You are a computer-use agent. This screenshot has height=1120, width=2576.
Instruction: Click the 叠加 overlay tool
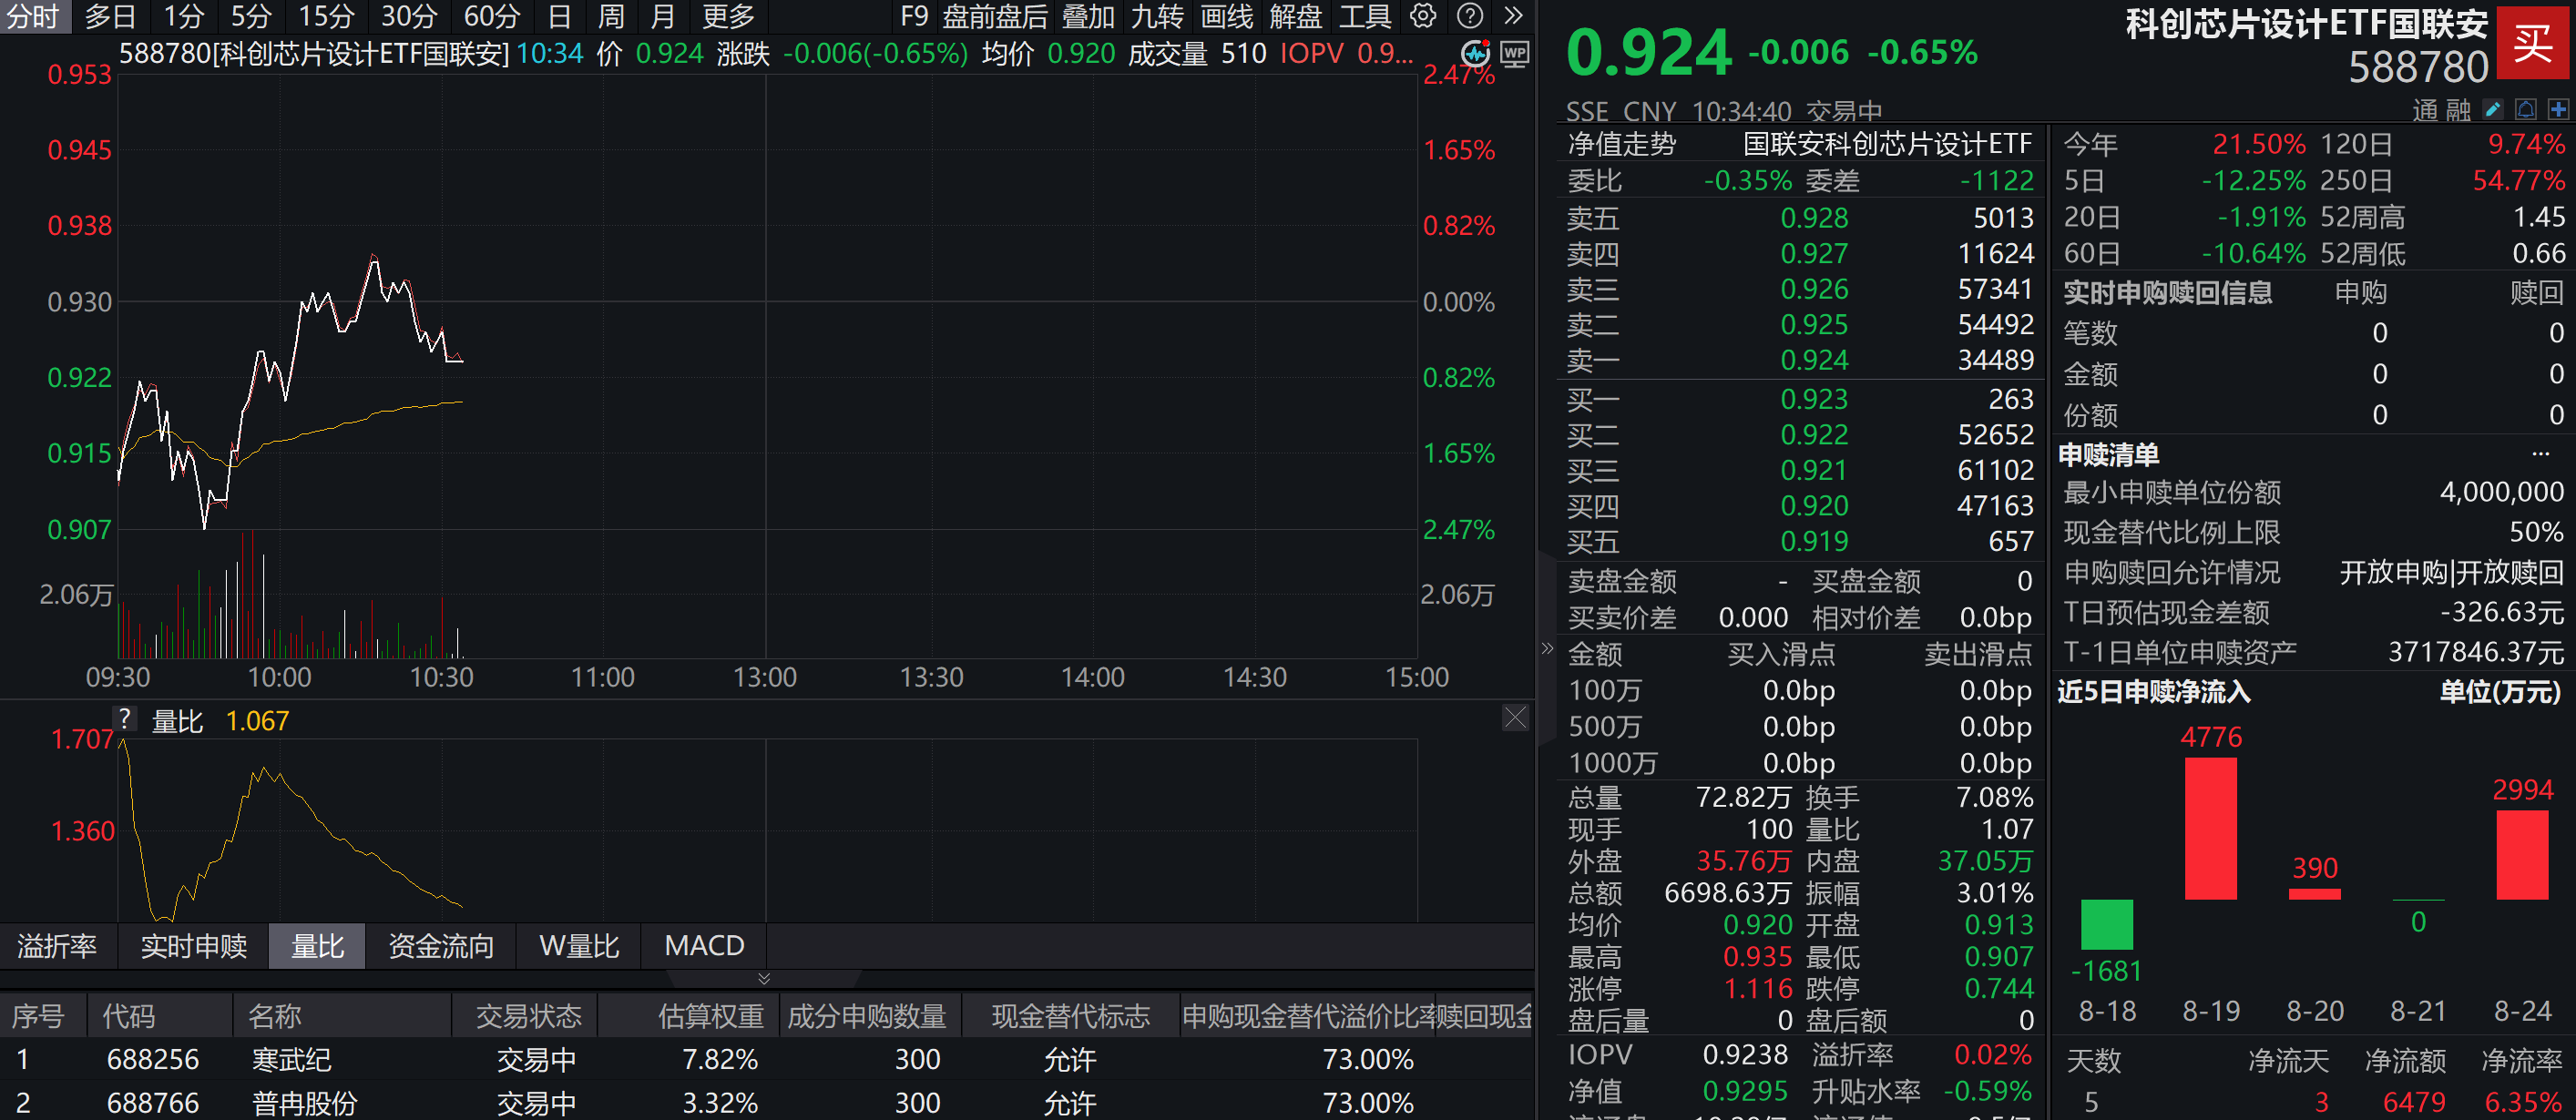tap(1088, 16)
